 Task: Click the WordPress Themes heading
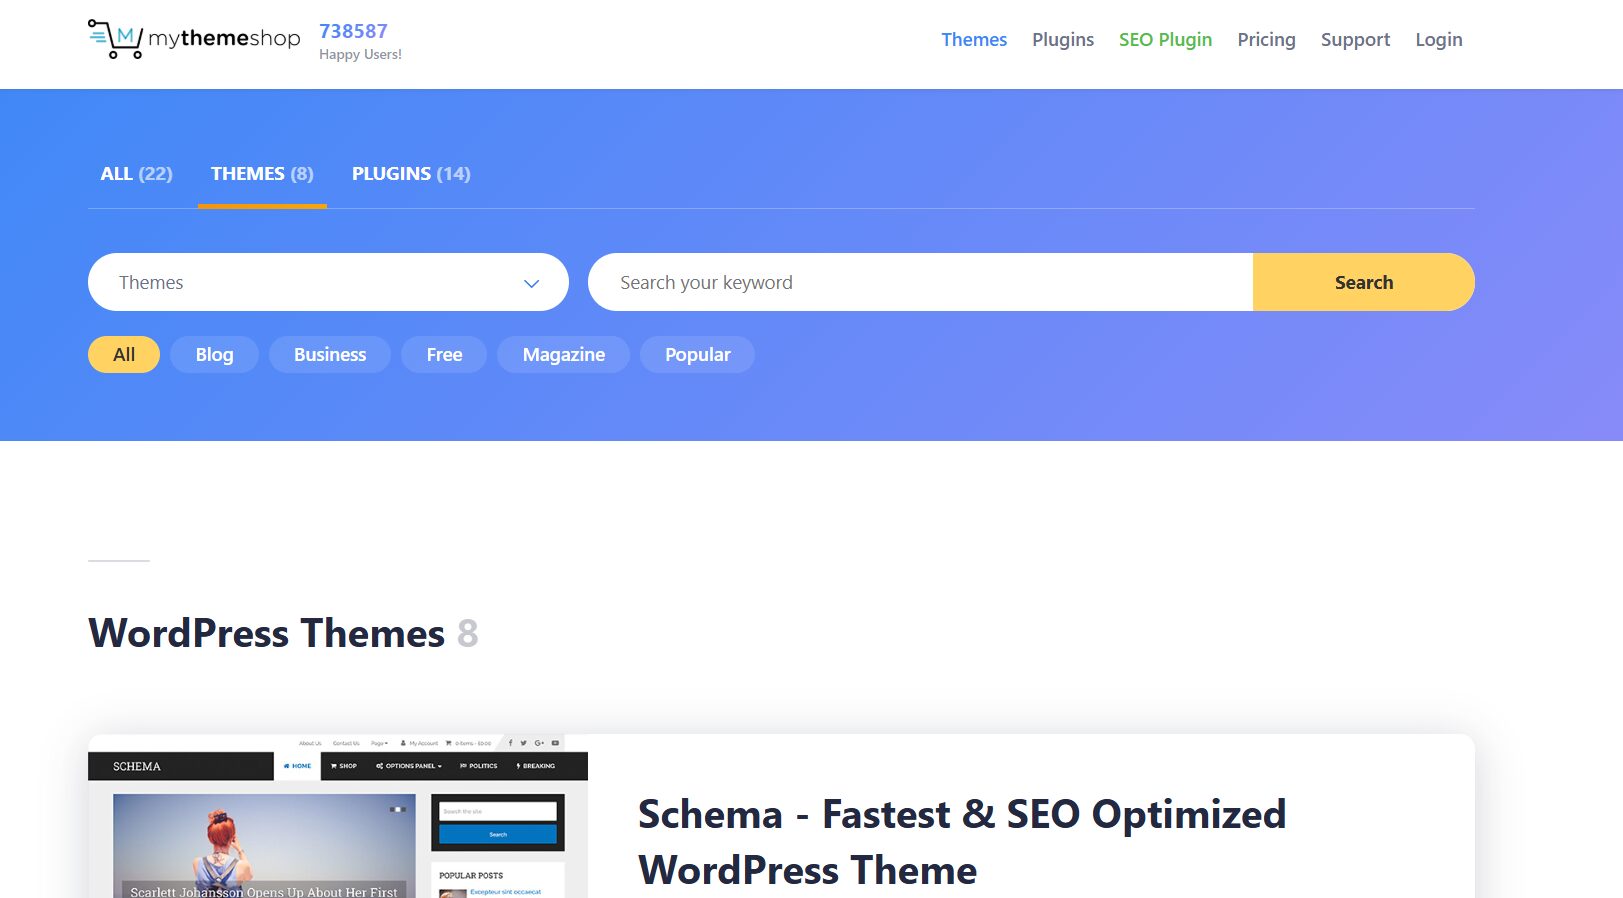283,633
